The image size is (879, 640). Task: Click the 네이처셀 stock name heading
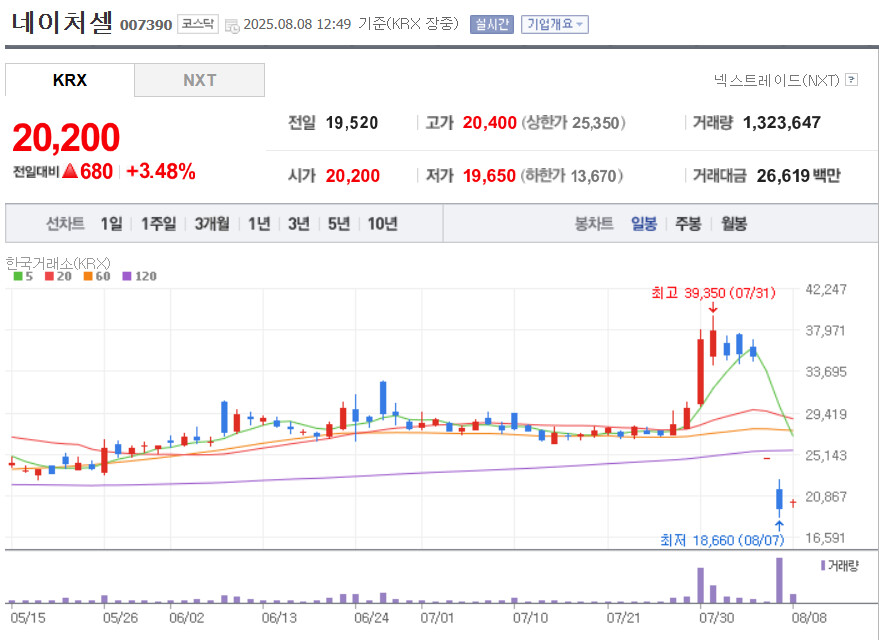62,23
